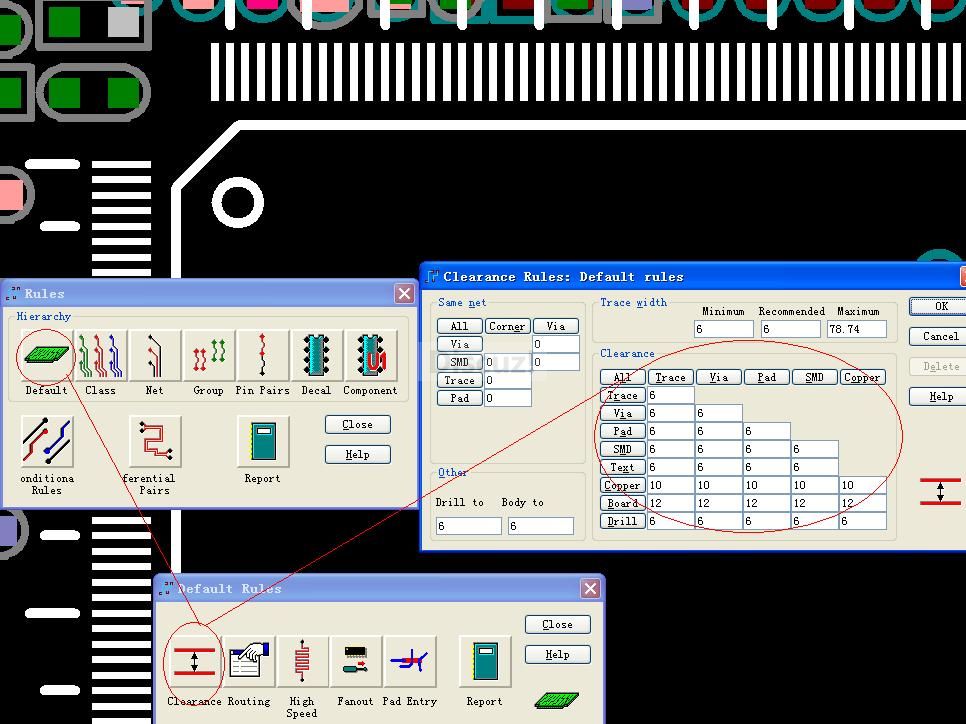Click Via column button in Same net

[x=556, y=326]
